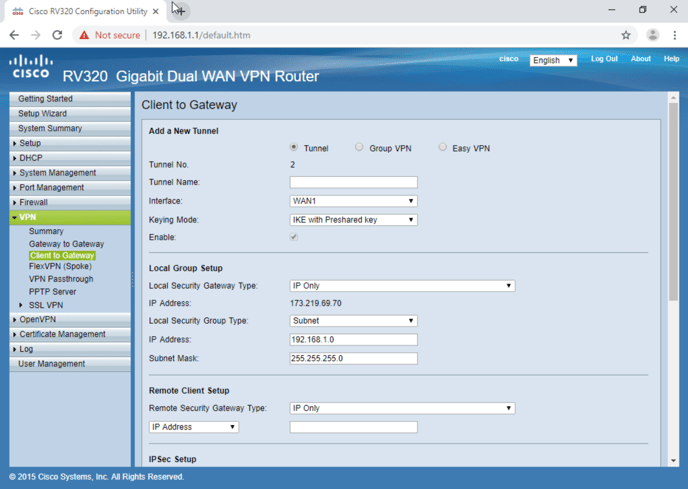Select the Group VPN radio button

(x=359, y=147)
